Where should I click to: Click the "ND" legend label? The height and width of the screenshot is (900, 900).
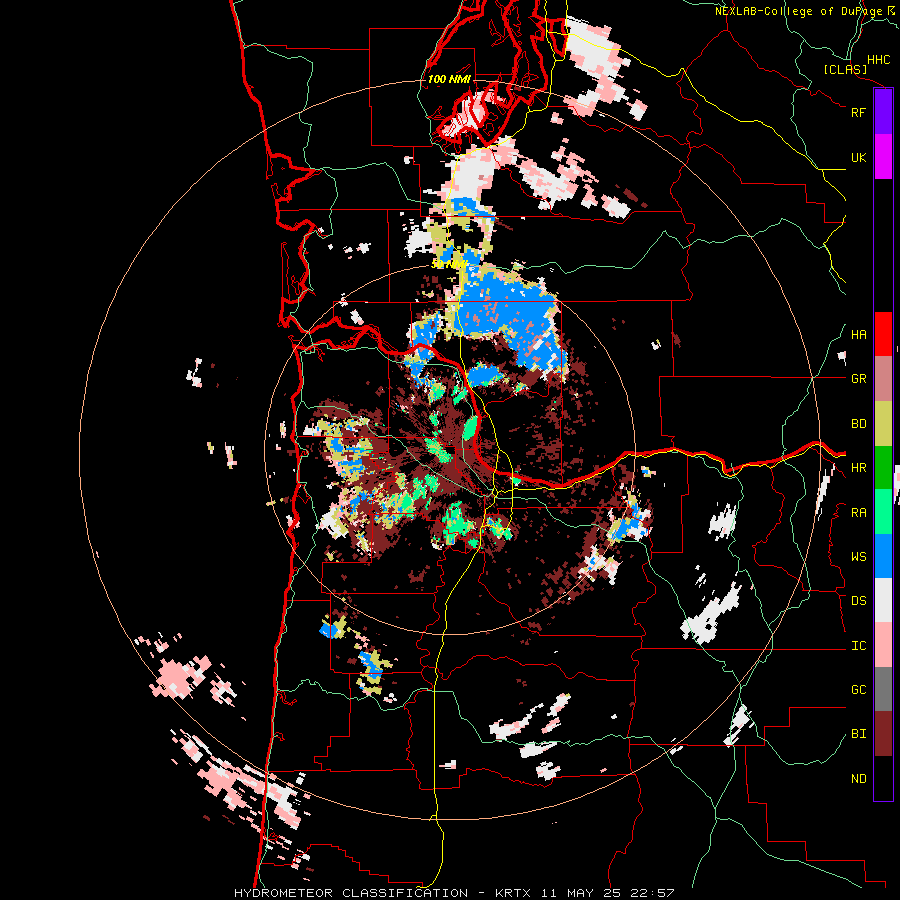858,778
